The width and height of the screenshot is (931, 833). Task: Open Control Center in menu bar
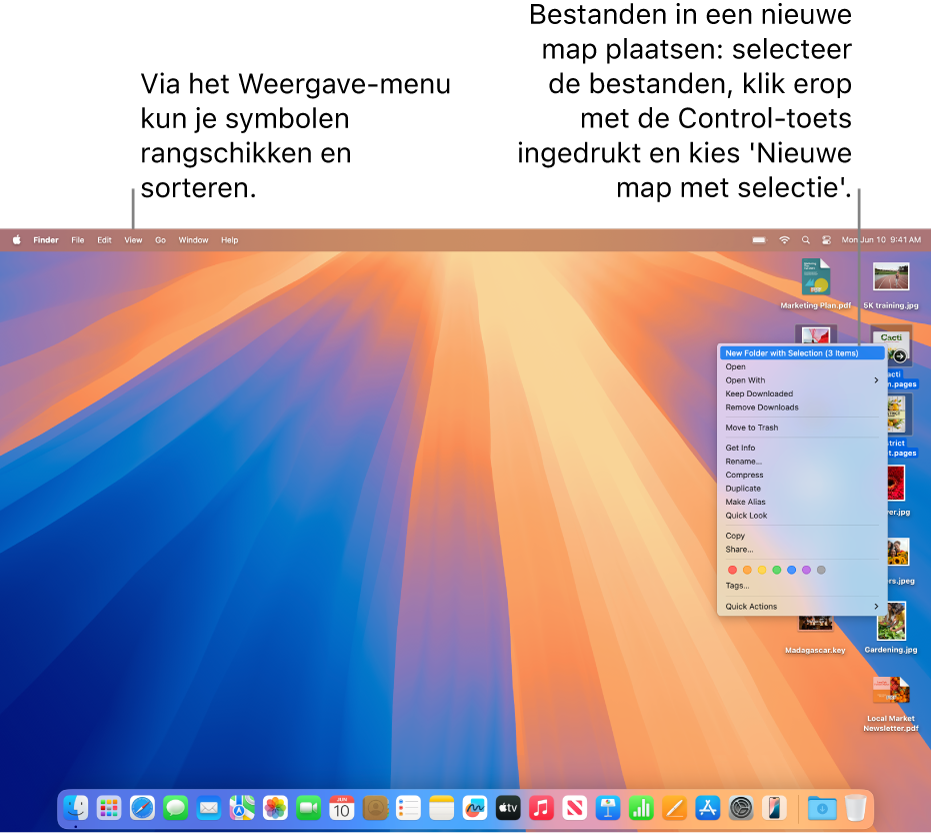(826, 240)
